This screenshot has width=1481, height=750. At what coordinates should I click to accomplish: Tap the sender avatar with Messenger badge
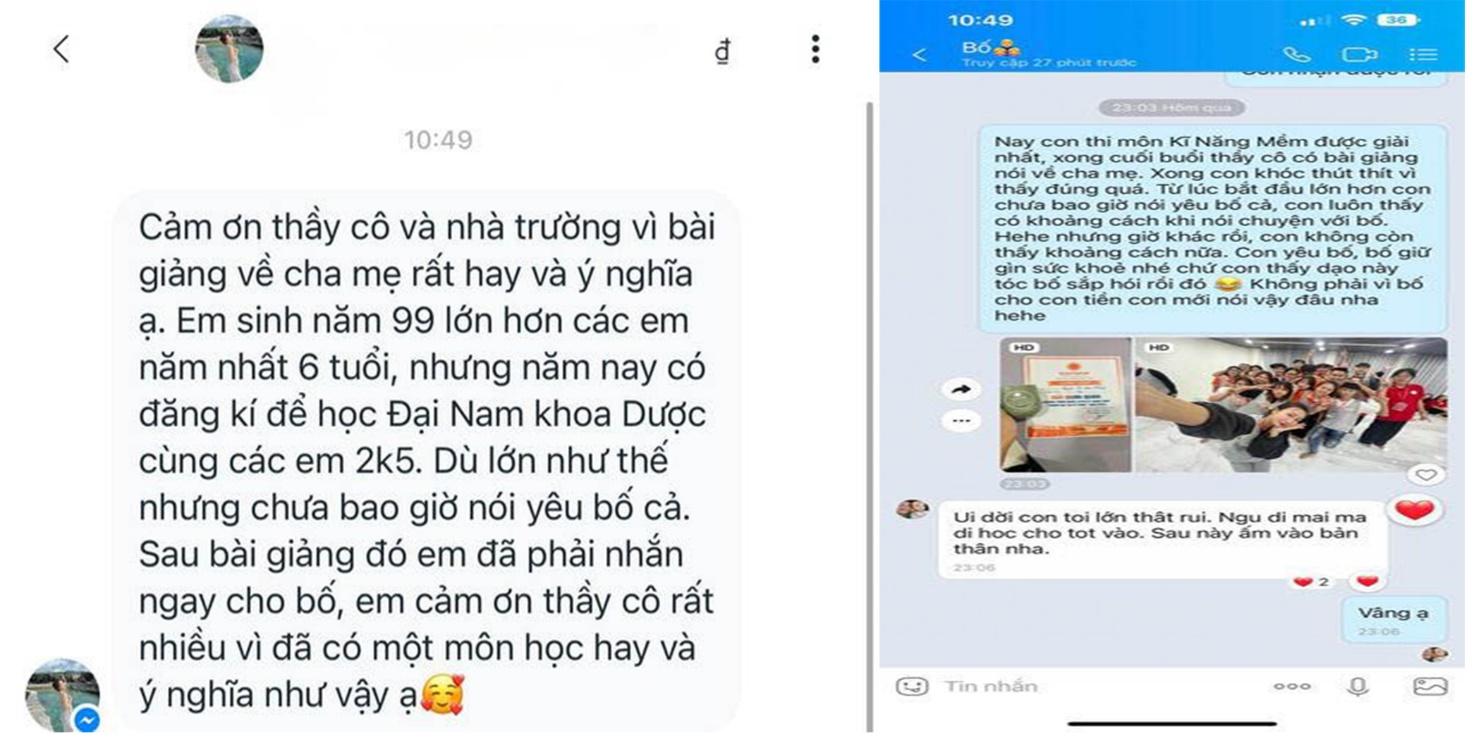click(62, 695)
